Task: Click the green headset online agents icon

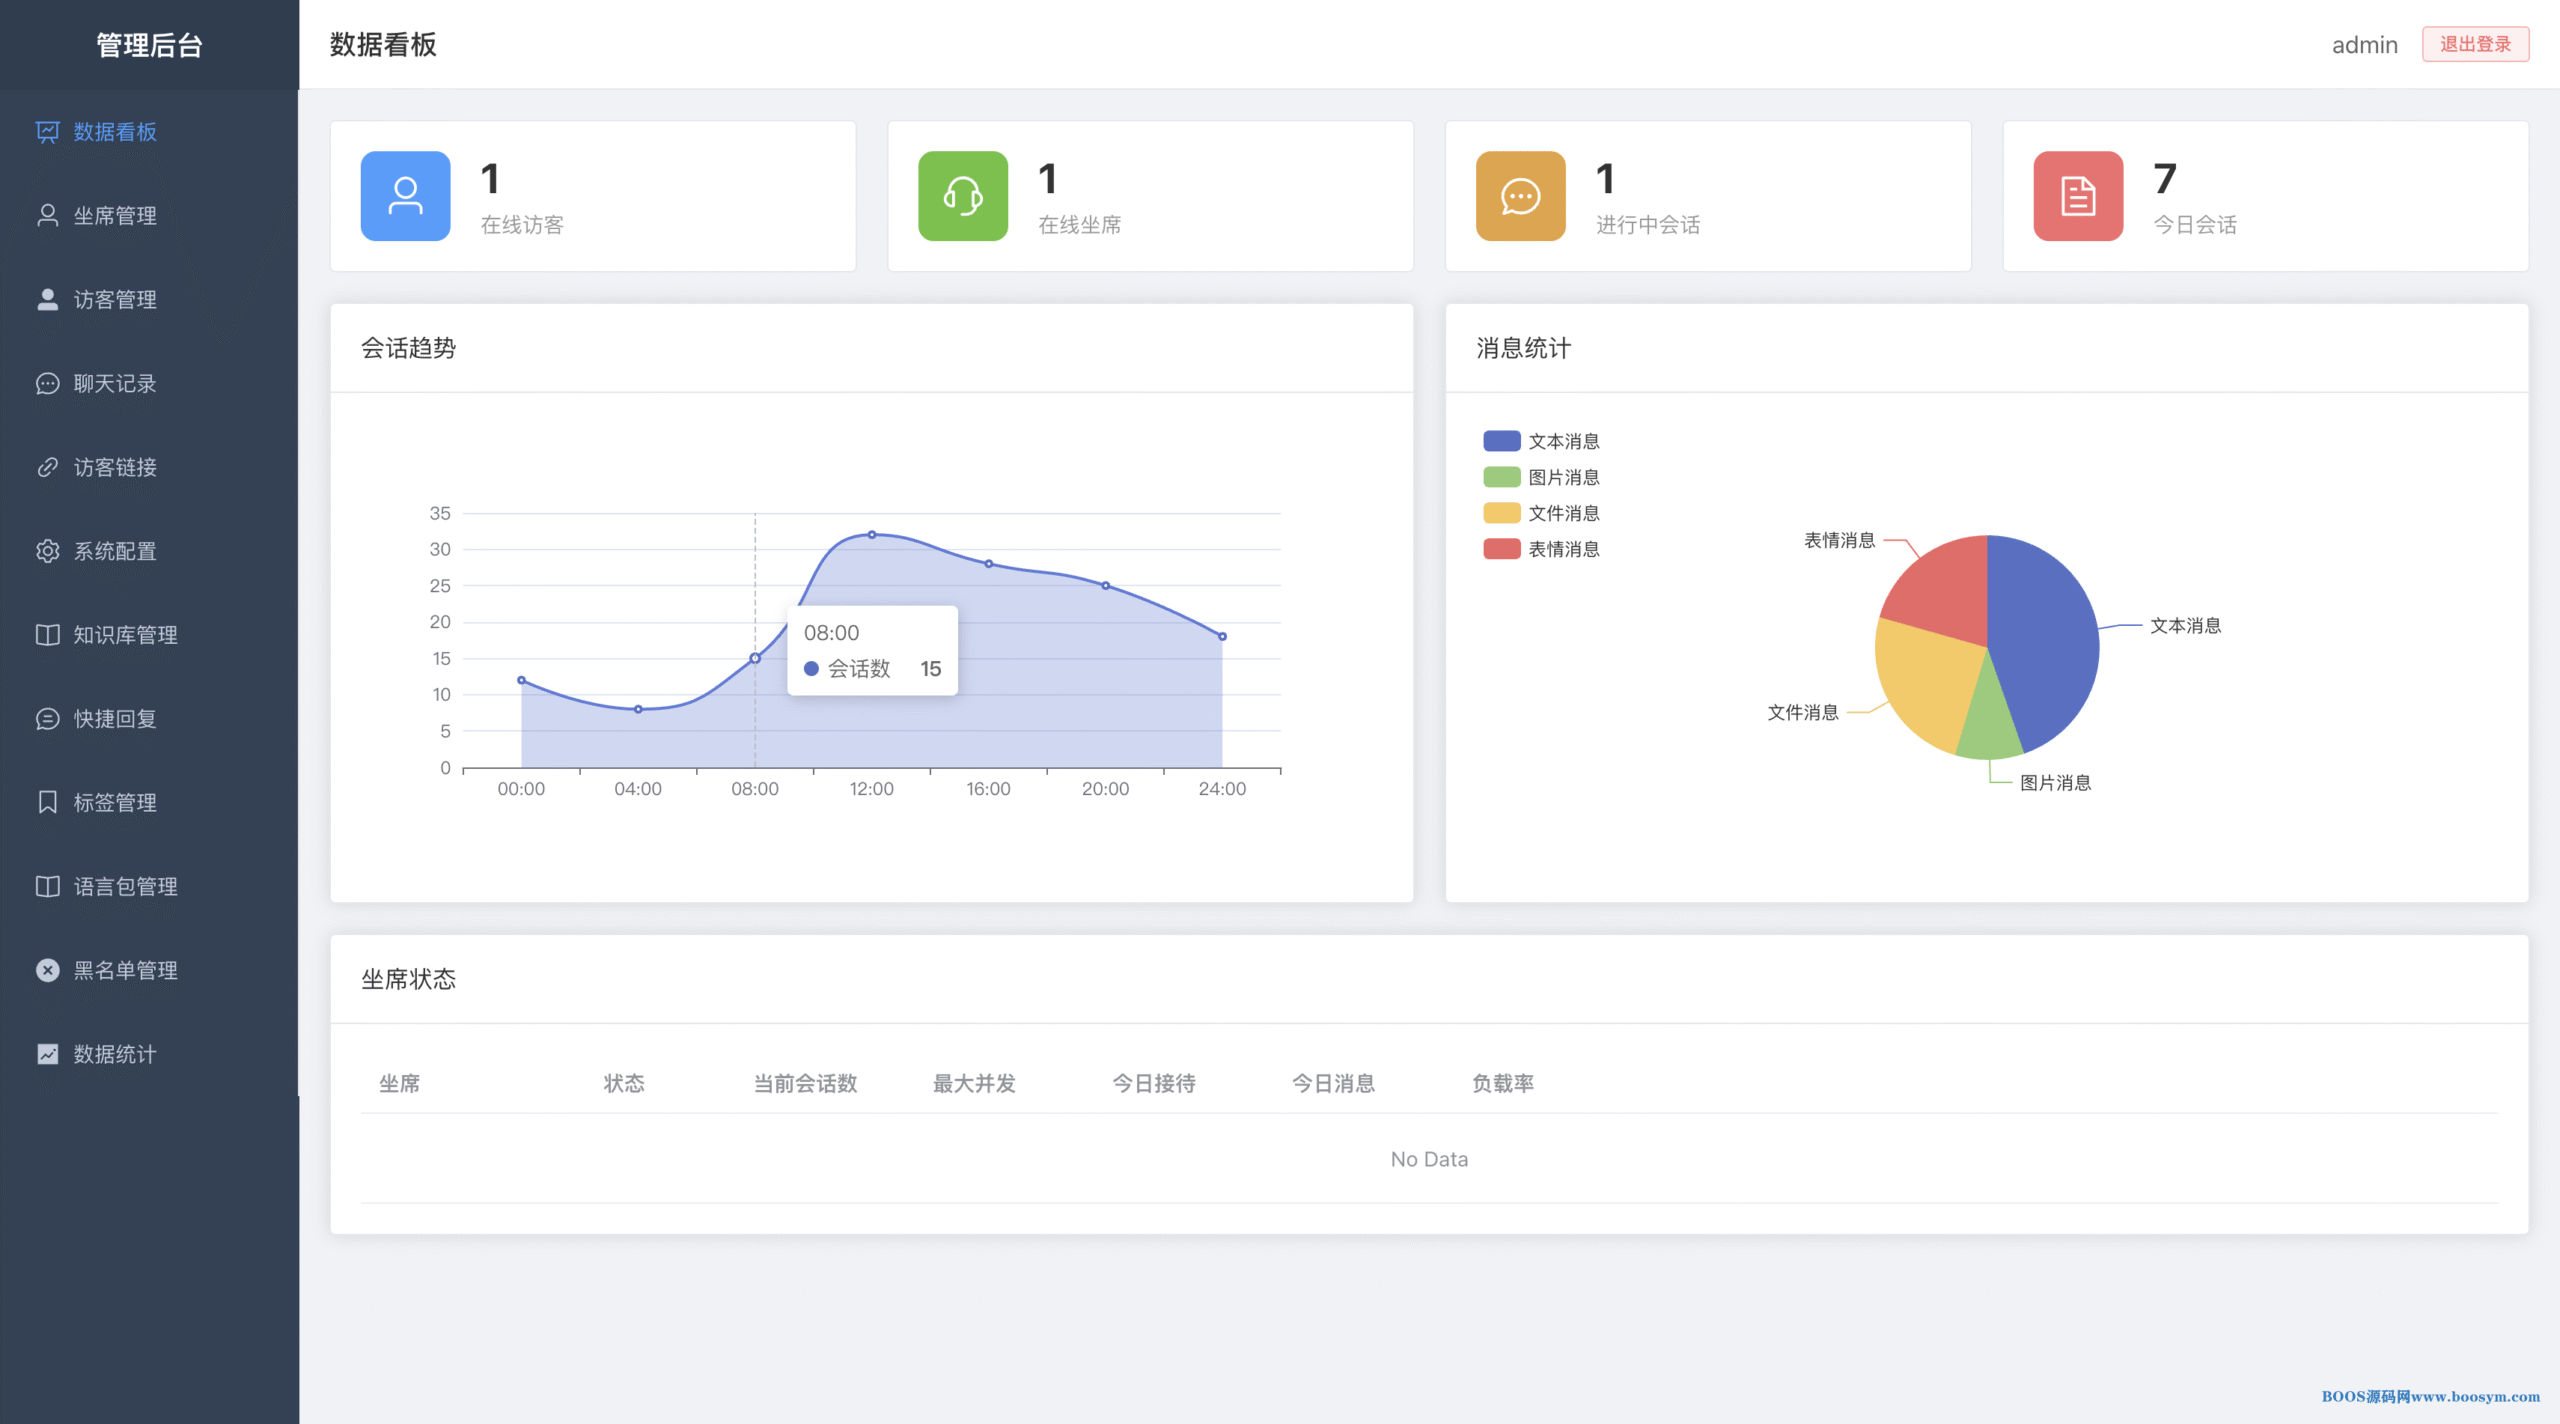Action: pyautogui.click(x=963, y=196)
